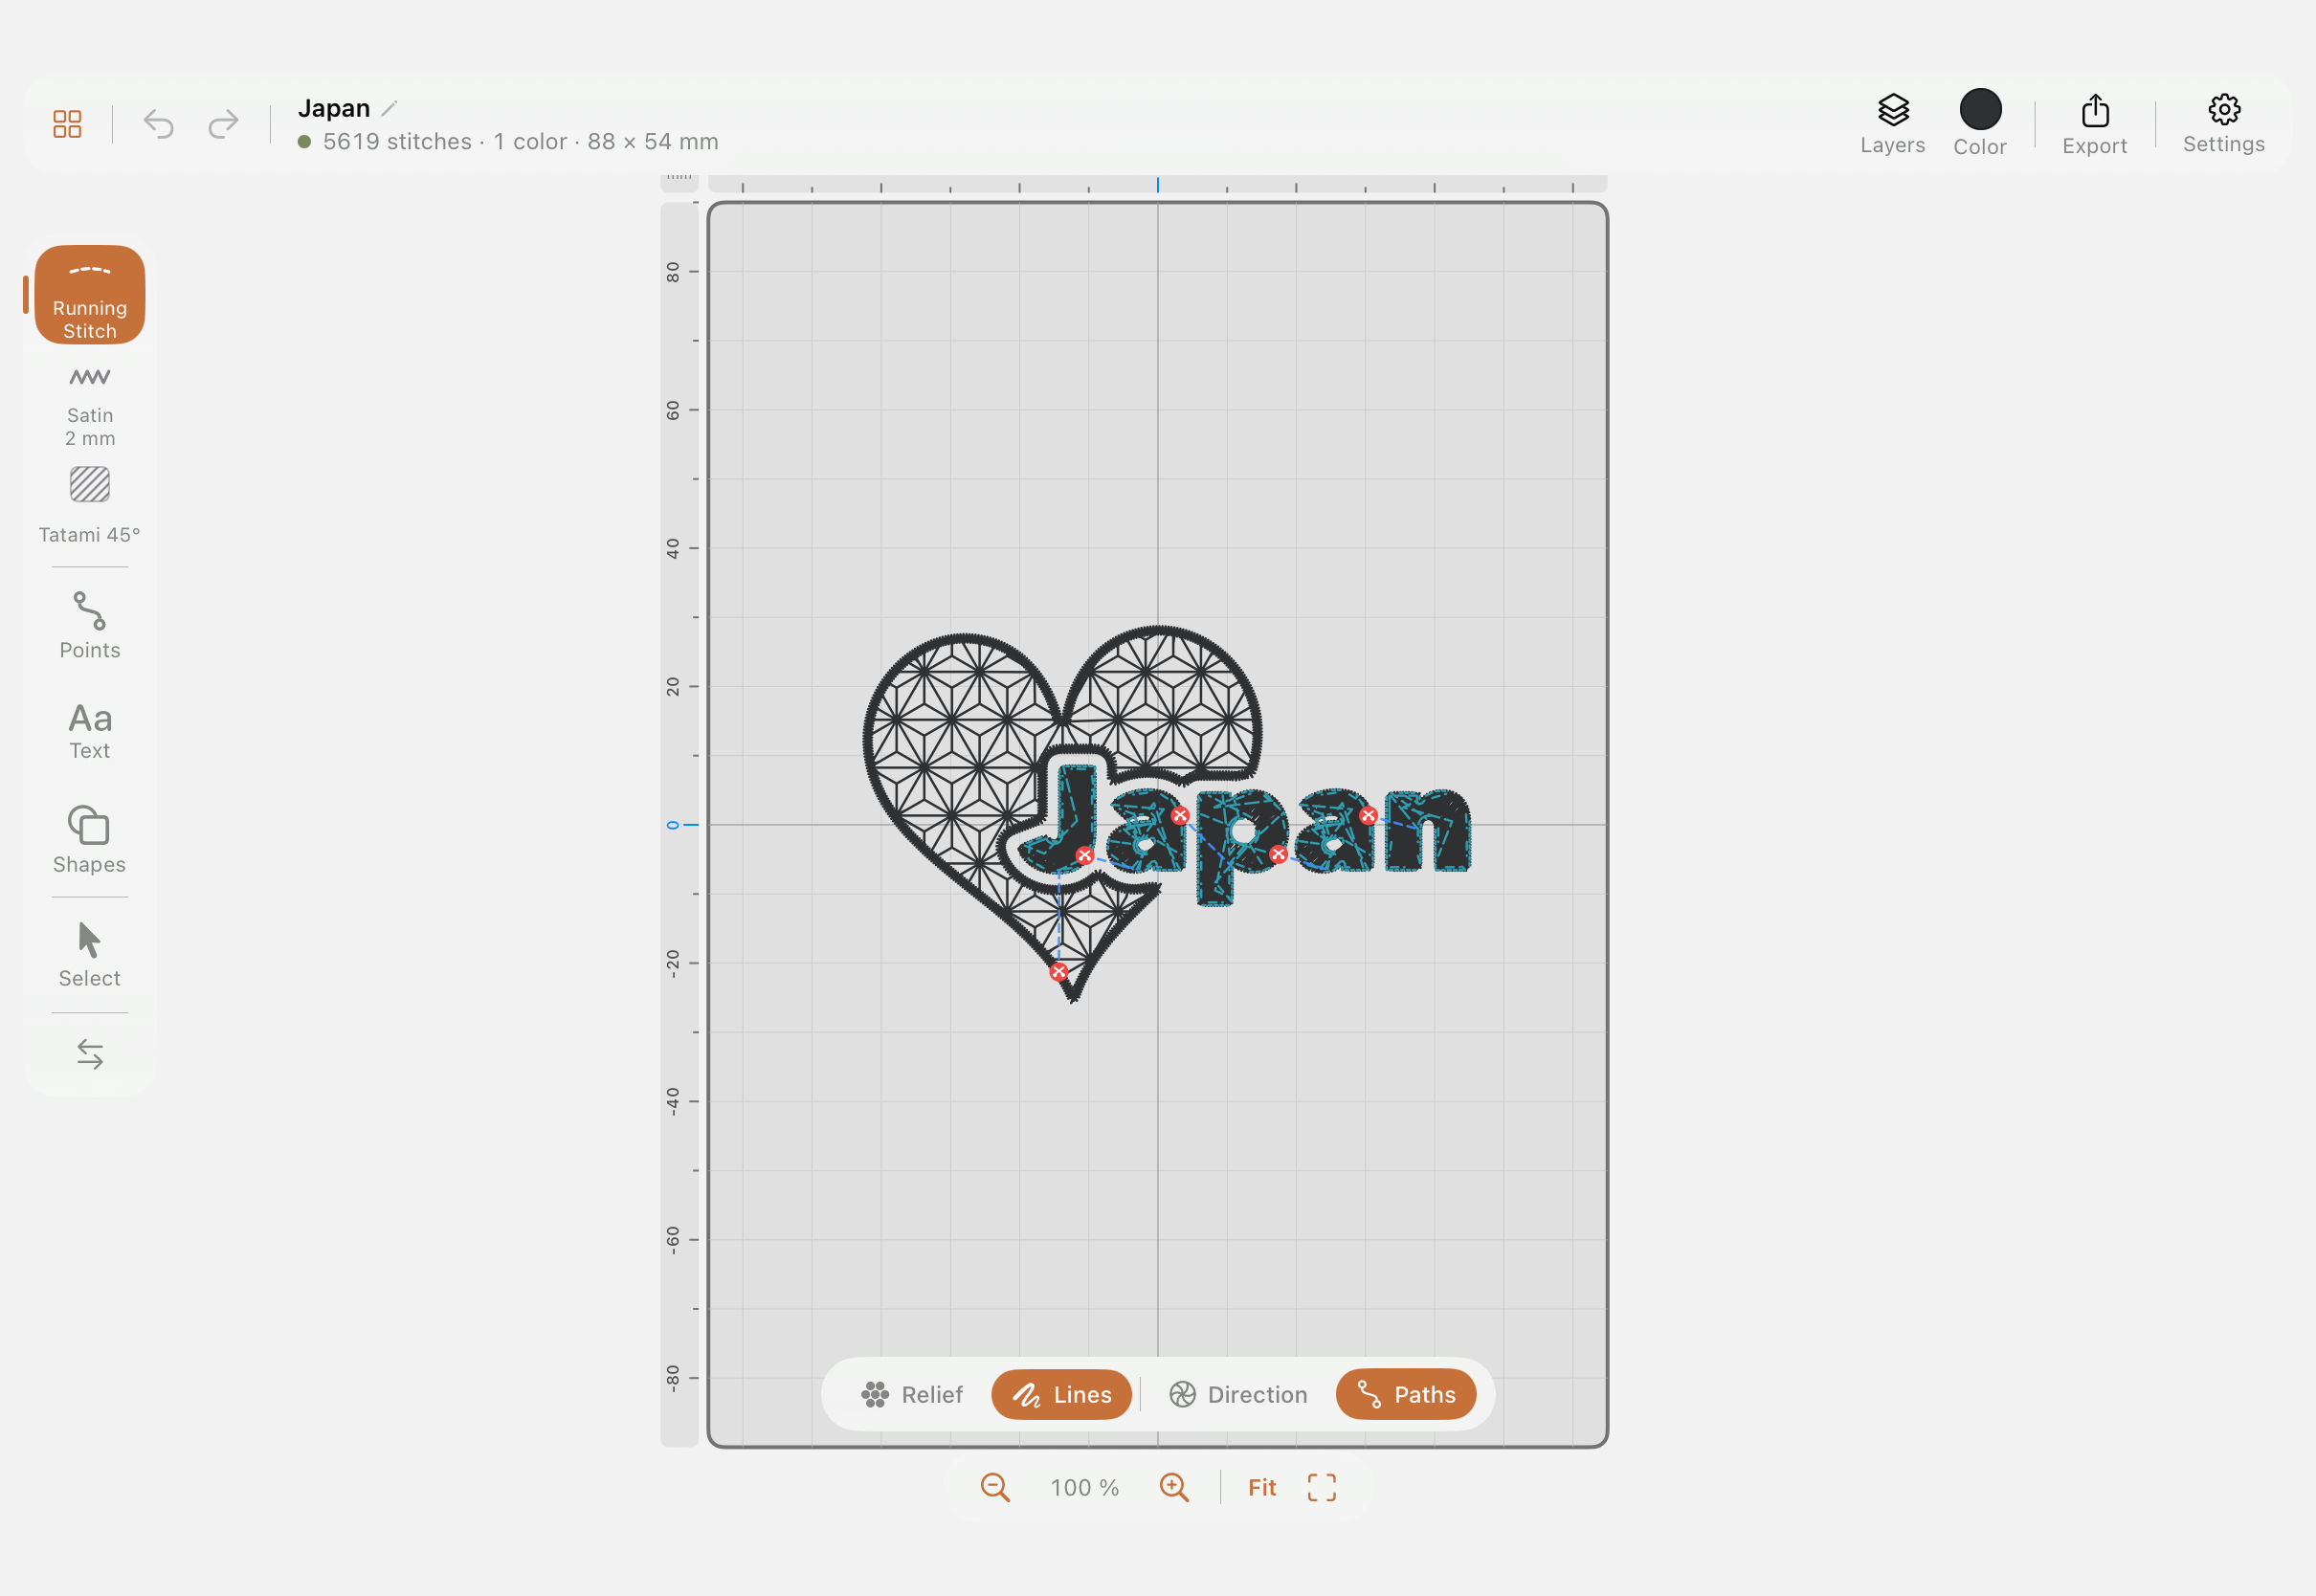Screen dimensions: 2316x1596
Task: Open Settings
Action: click(x=2223, y=124)
